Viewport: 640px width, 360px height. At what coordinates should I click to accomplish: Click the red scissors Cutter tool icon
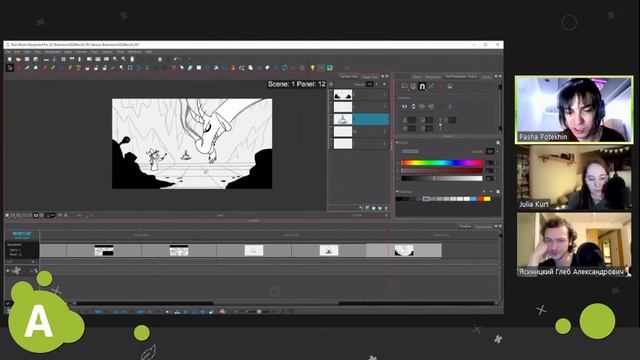174,68
